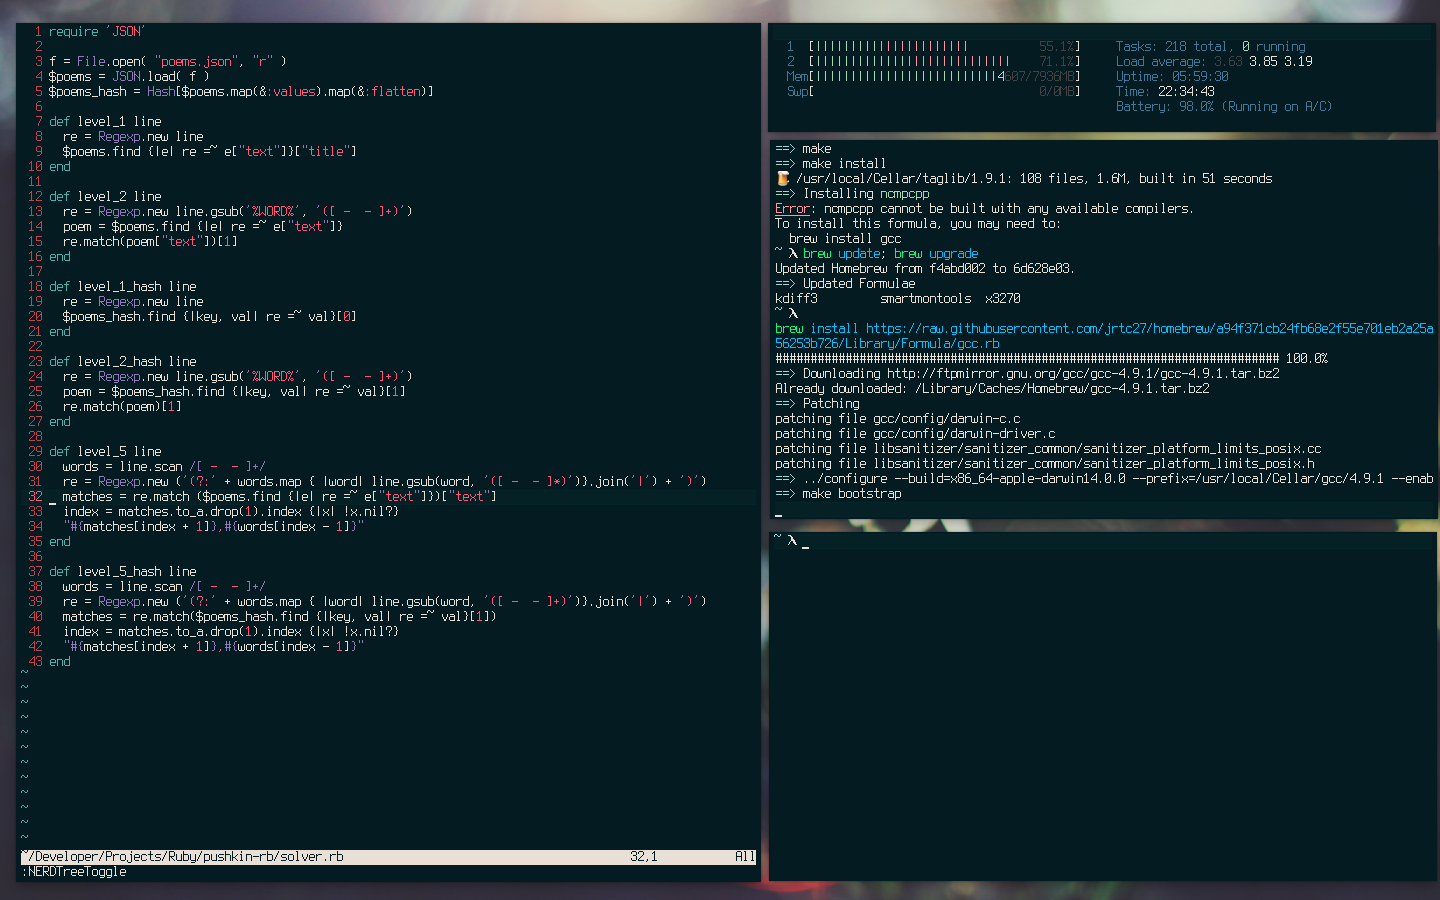The height and width of the screenshot is (900, 1440).
Task: Click the Swp swap meter
Action: (x=933, y=91)
